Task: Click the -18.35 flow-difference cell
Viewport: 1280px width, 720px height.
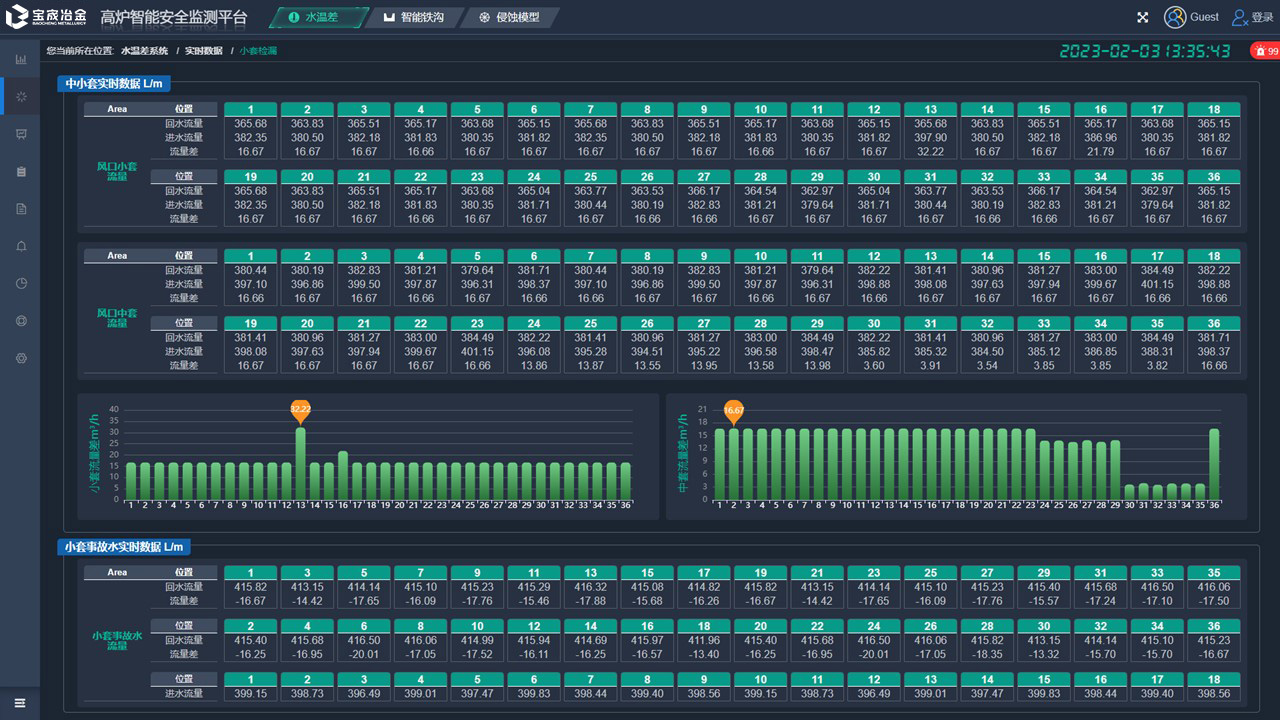Action: [x=987, y=654]
